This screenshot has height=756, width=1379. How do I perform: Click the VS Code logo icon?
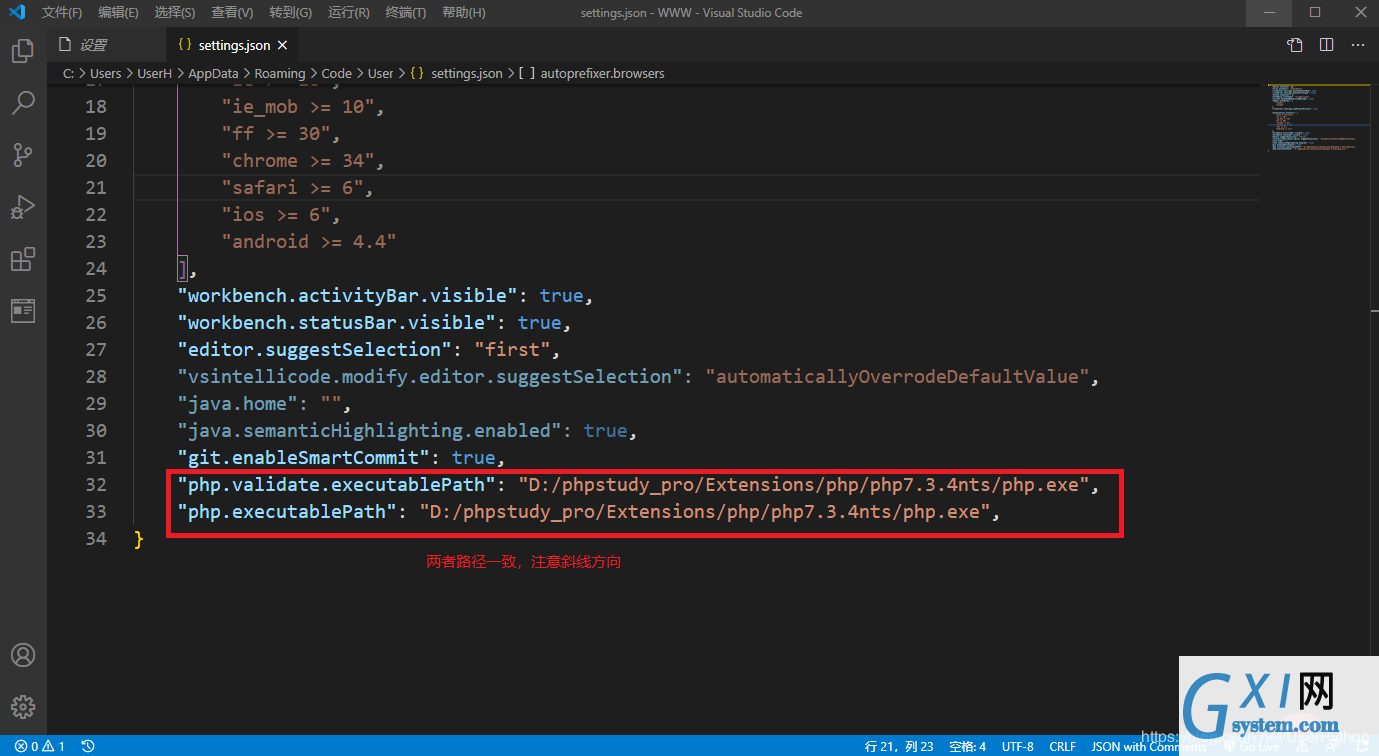(15, 12)
